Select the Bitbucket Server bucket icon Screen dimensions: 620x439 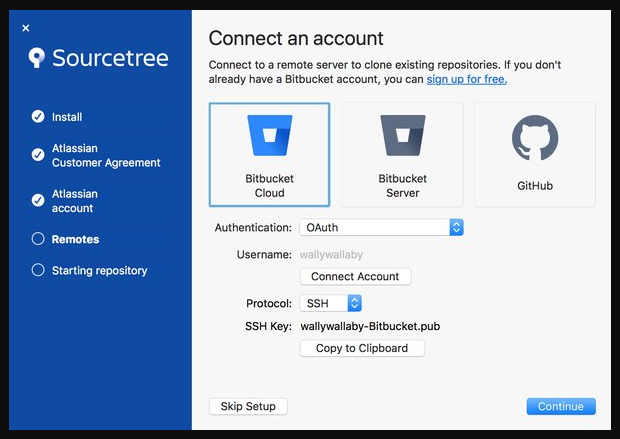coord(402,135)
